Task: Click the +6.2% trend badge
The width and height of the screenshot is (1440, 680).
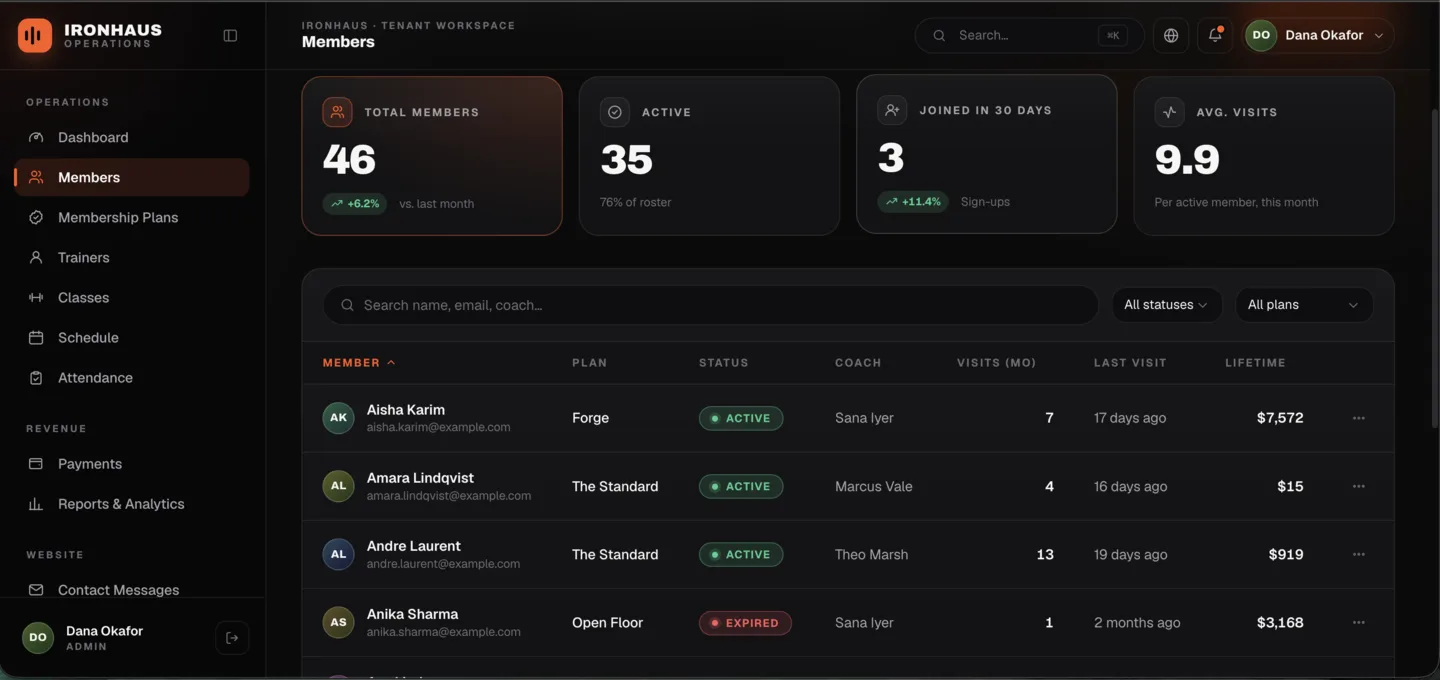Action: pyautogui.click(x=355, y=203)
